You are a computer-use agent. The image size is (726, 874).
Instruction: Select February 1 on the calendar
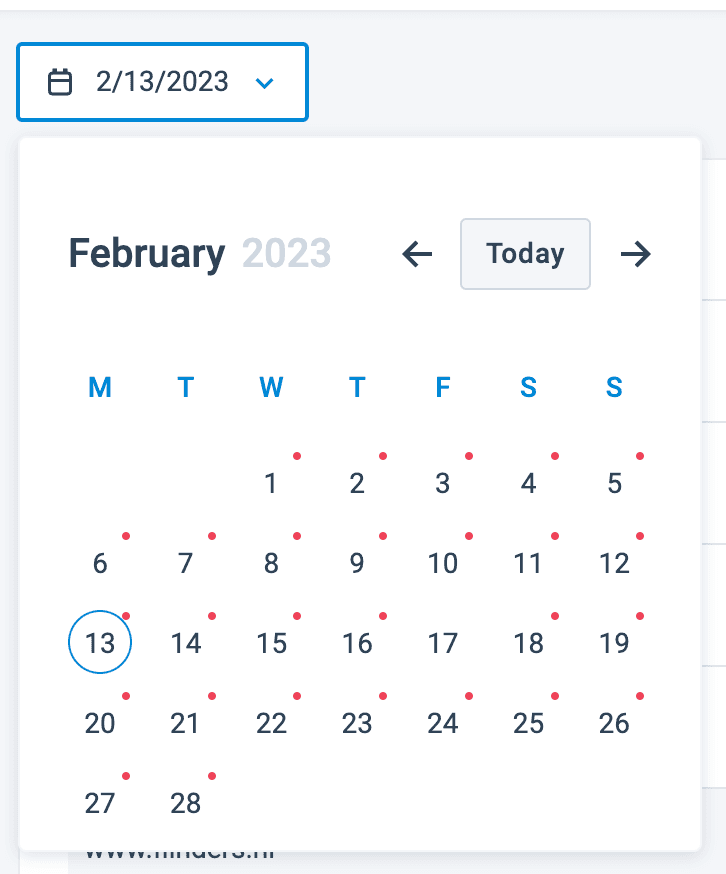(271, 484)
